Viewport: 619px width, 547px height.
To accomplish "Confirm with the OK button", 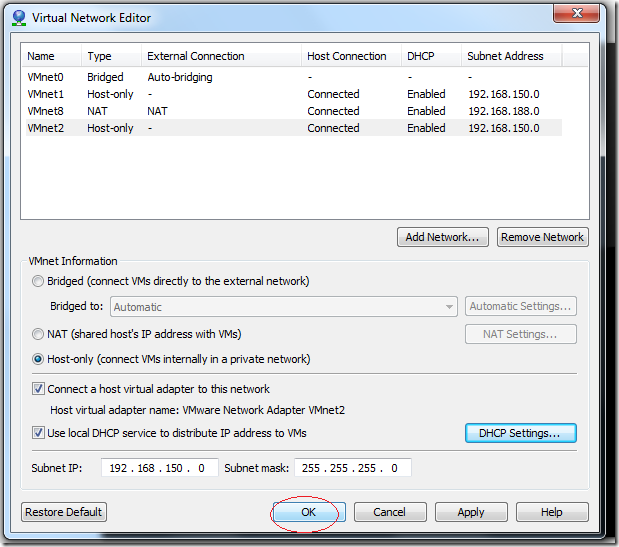I will (309, 512).
